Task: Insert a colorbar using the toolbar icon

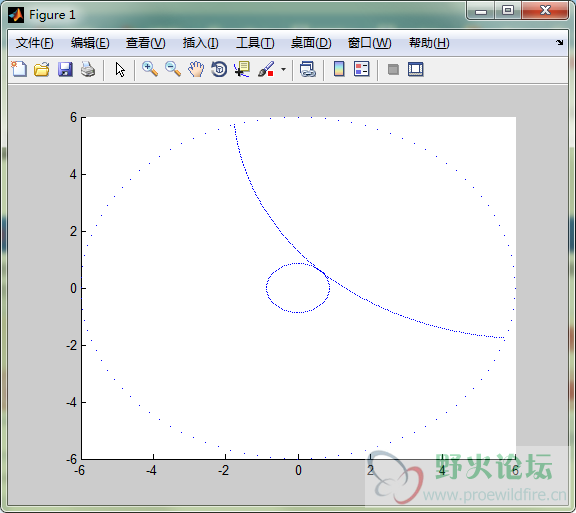Action: point(339,69)
